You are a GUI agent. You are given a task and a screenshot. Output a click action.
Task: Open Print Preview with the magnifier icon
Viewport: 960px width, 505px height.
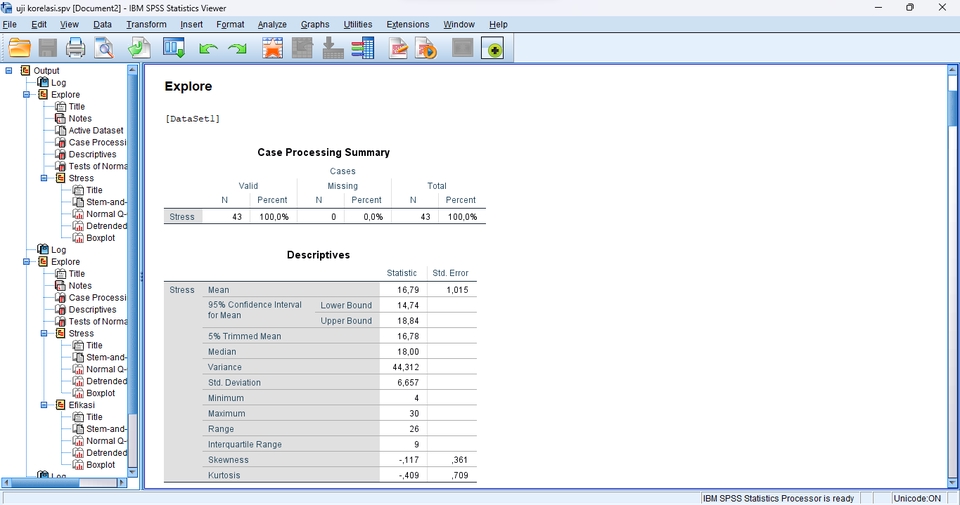coord(103,48)
